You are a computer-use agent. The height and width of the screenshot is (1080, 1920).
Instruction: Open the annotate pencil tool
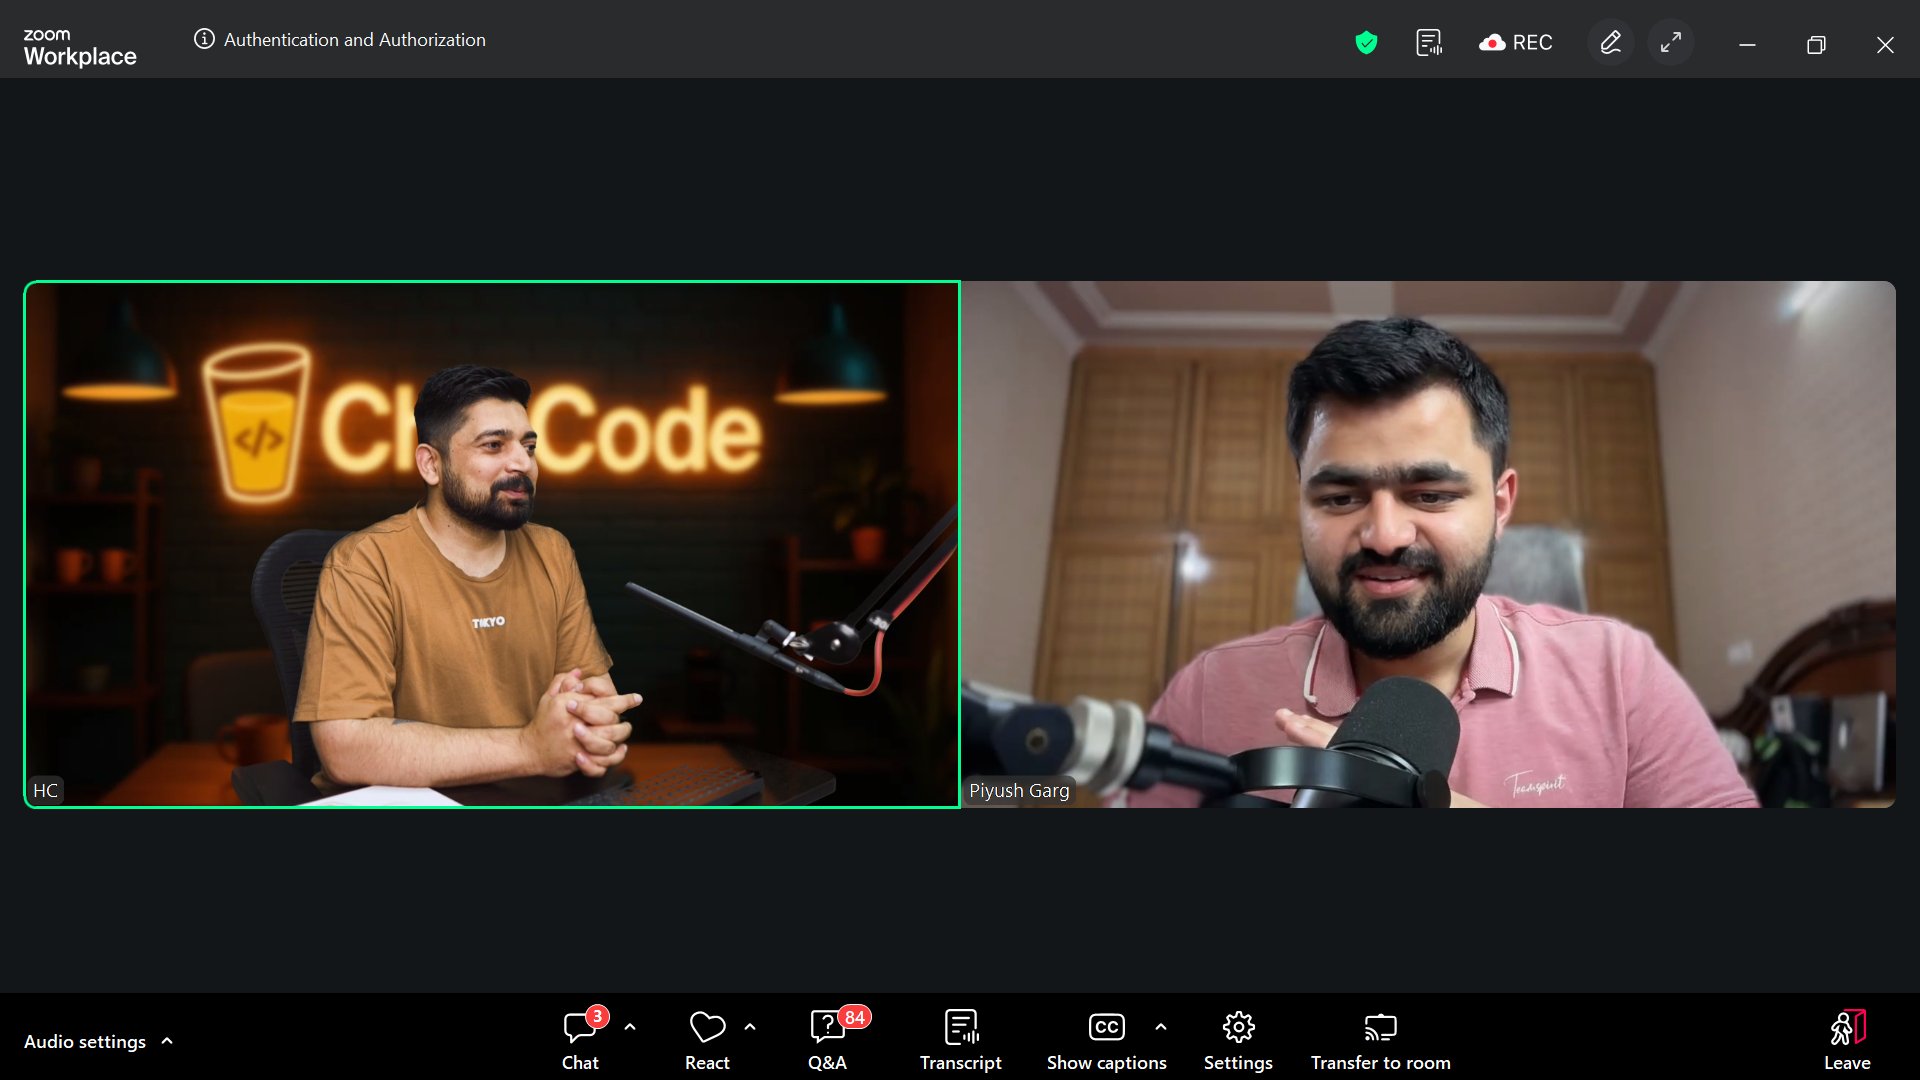1610,42
